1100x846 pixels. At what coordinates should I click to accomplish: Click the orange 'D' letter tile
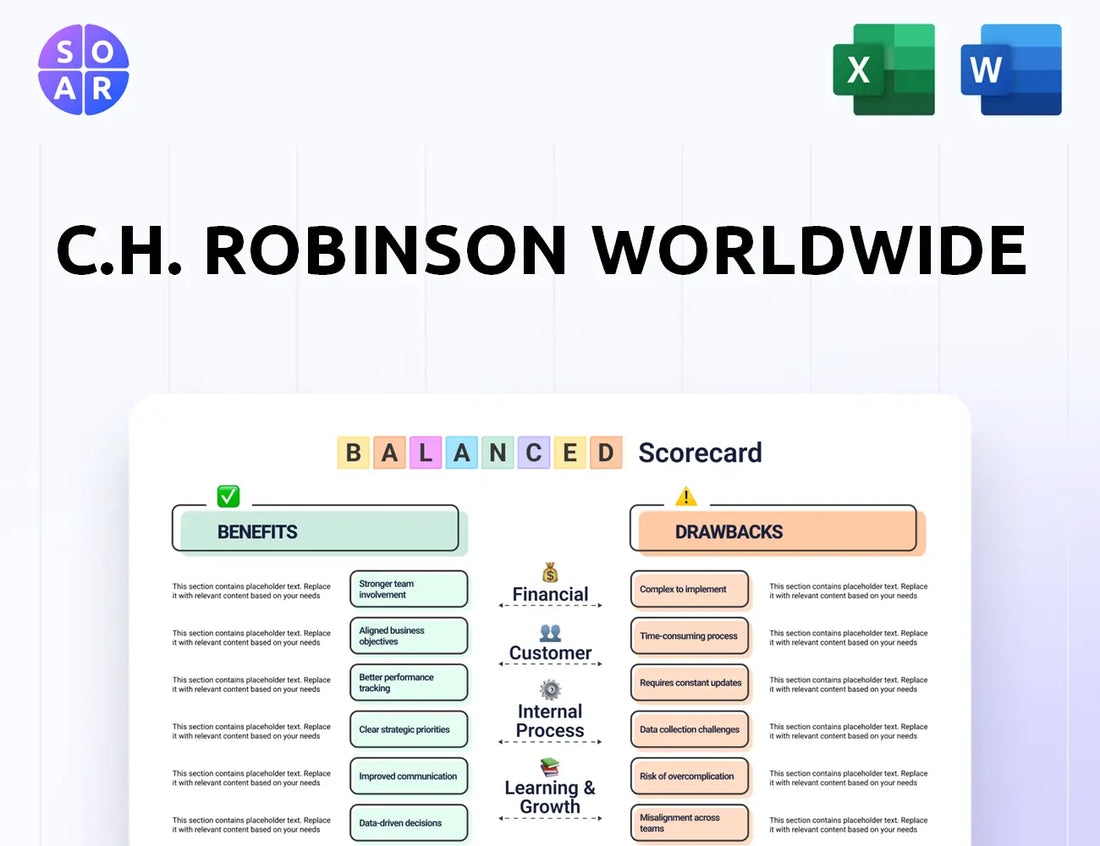[x=605, y=452]
